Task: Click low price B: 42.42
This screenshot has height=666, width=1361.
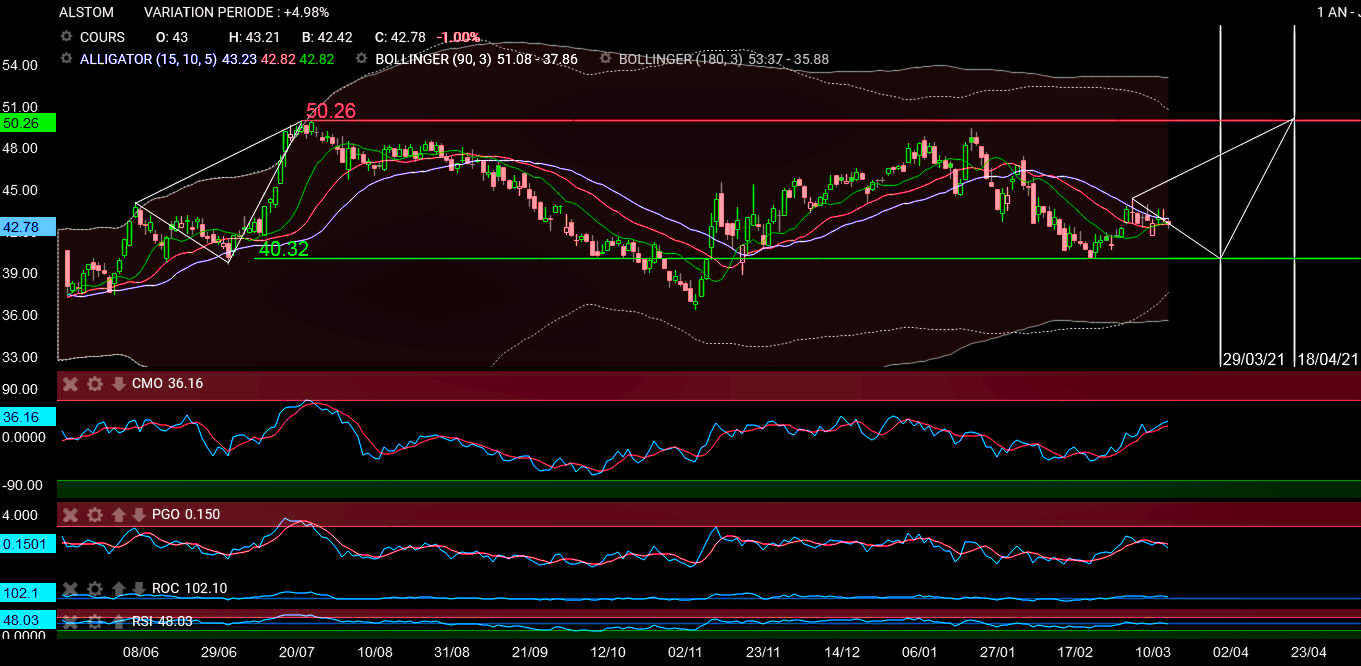Action: (x=326, y=37)
